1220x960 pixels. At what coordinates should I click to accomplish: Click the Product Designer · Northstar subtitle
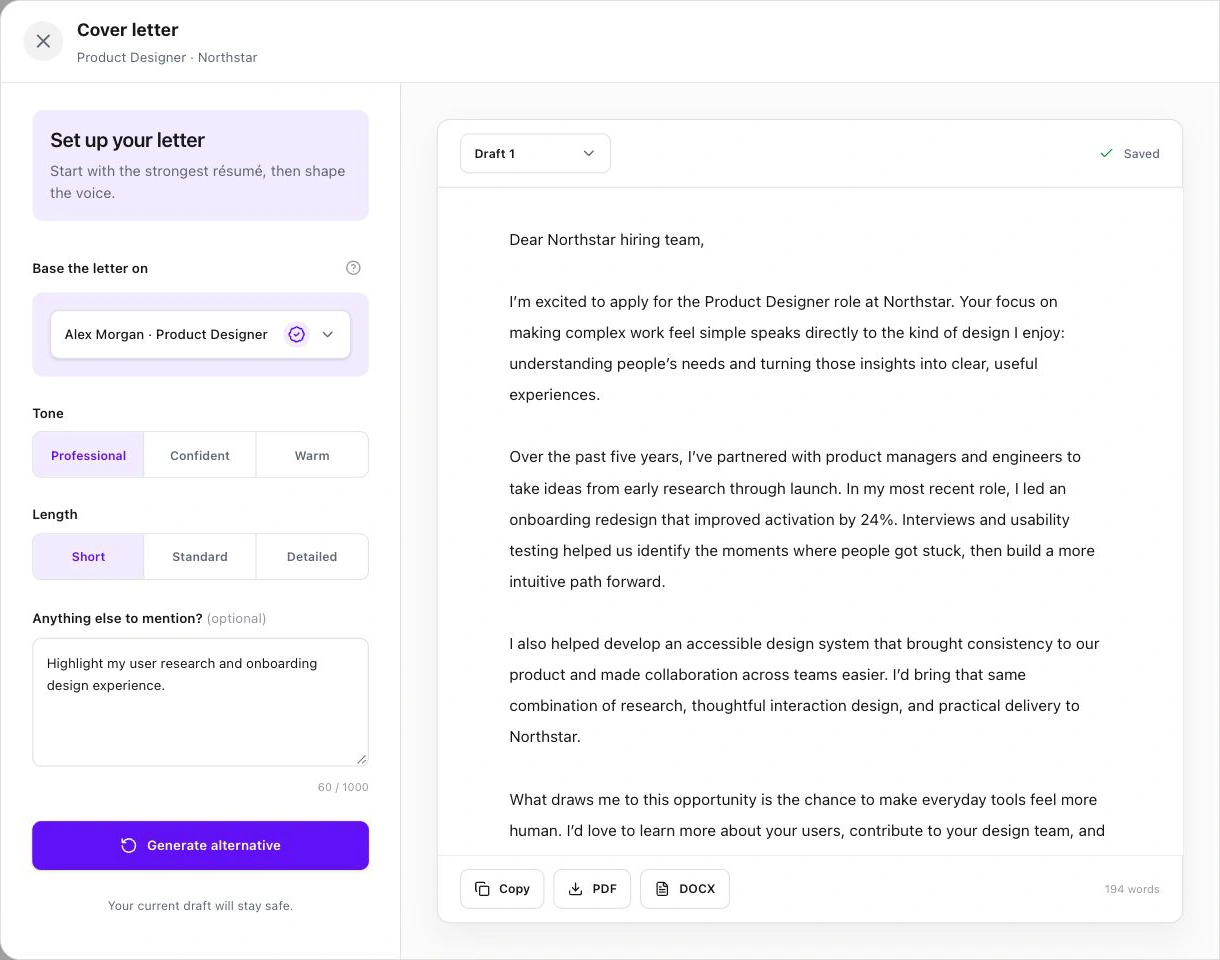click(167, 58)
